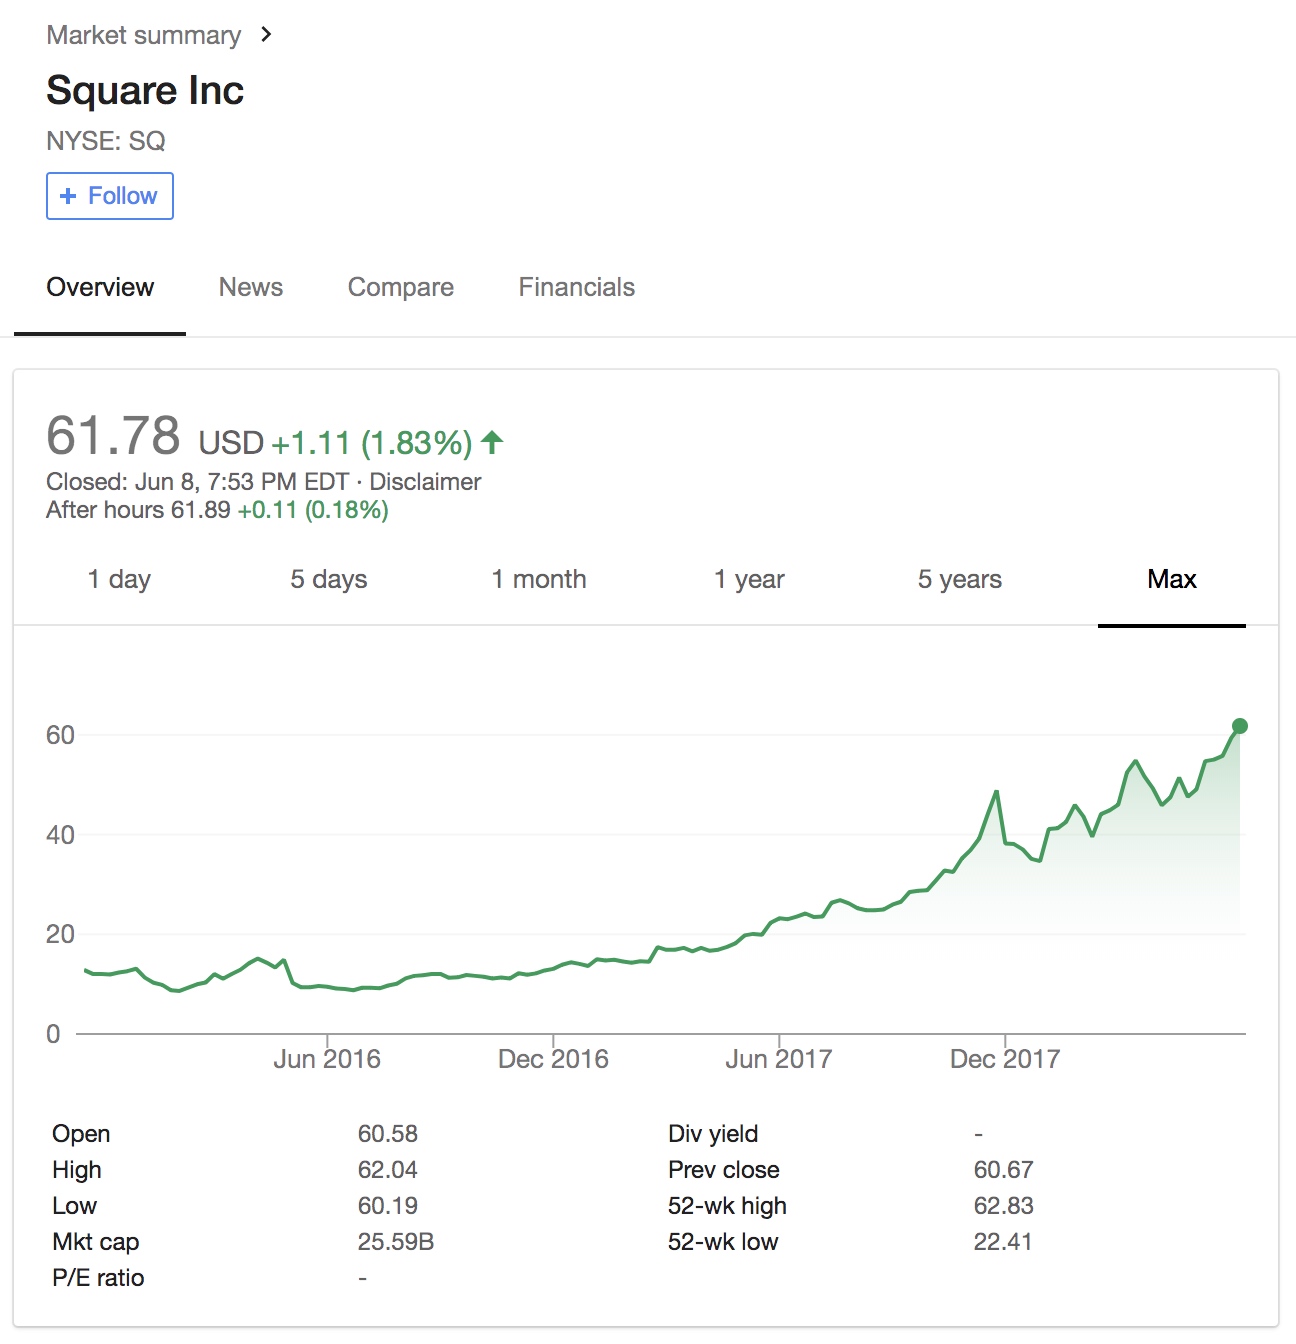
Task: Show the 1 day chart range
Action: pyautogui.click(x=119, y=579)
